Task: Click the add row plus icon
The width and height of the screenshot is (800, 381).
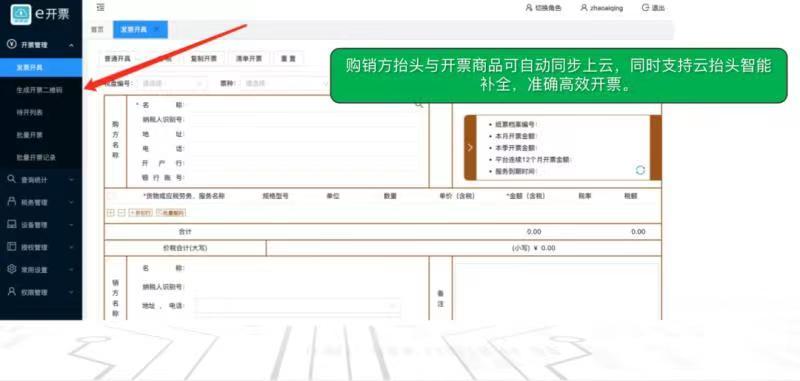Action: tap(111, 213)
